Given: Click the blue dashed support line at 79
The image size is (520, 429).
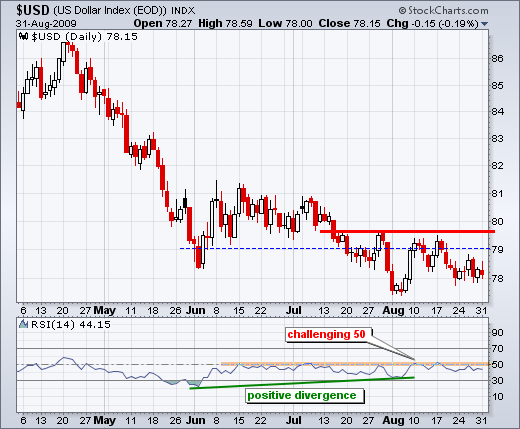Looking at the screenshot, I should [x=334, y=248].
